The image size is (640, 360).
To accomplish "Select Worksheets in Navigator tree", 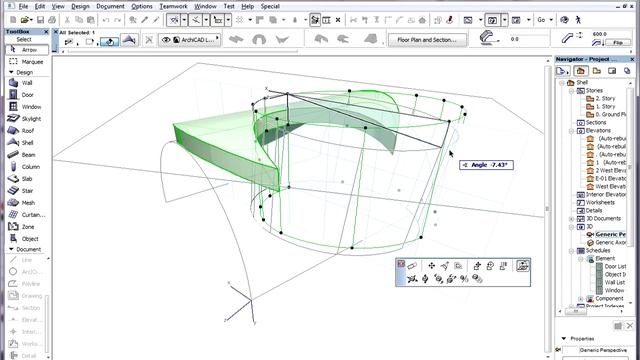I will pos(600,202).
